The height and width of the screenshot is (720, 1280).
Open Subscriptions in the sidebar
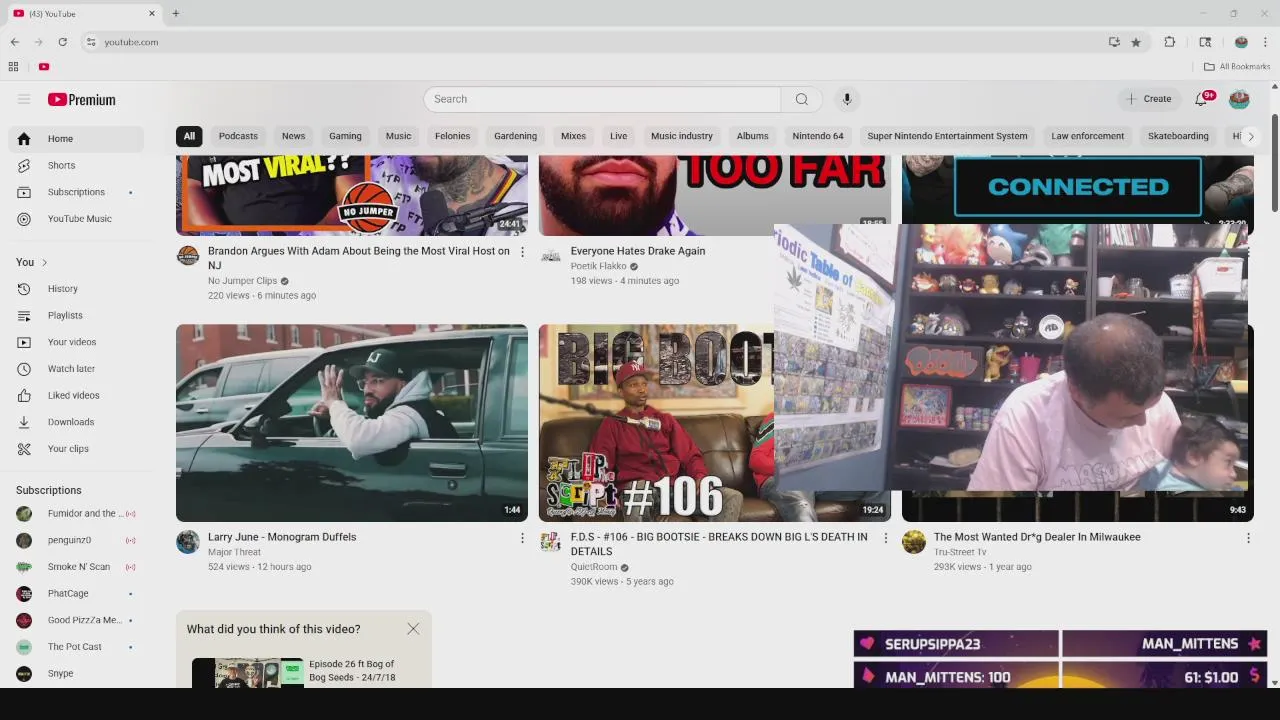click(x=76, y=192)
